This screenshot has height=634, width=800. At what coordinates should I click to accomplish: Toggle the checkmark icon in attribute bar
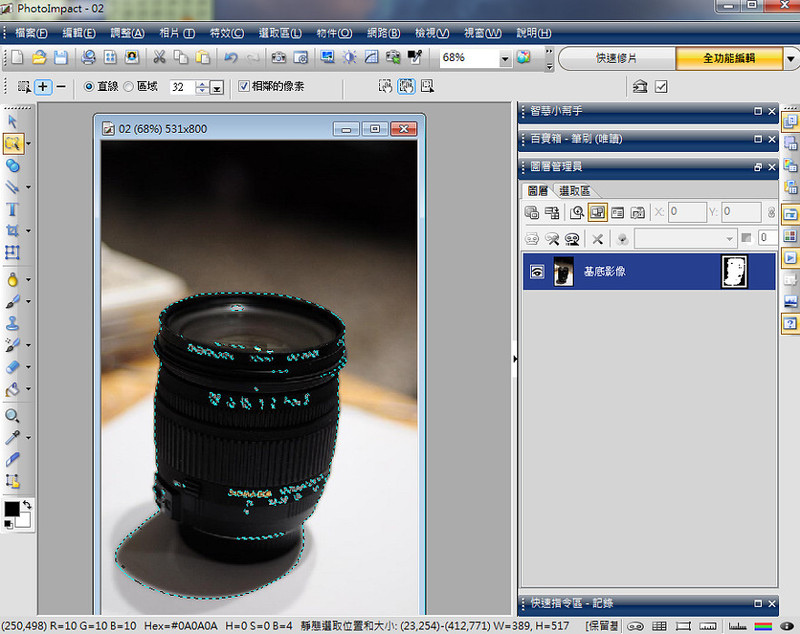coord(661,87)
